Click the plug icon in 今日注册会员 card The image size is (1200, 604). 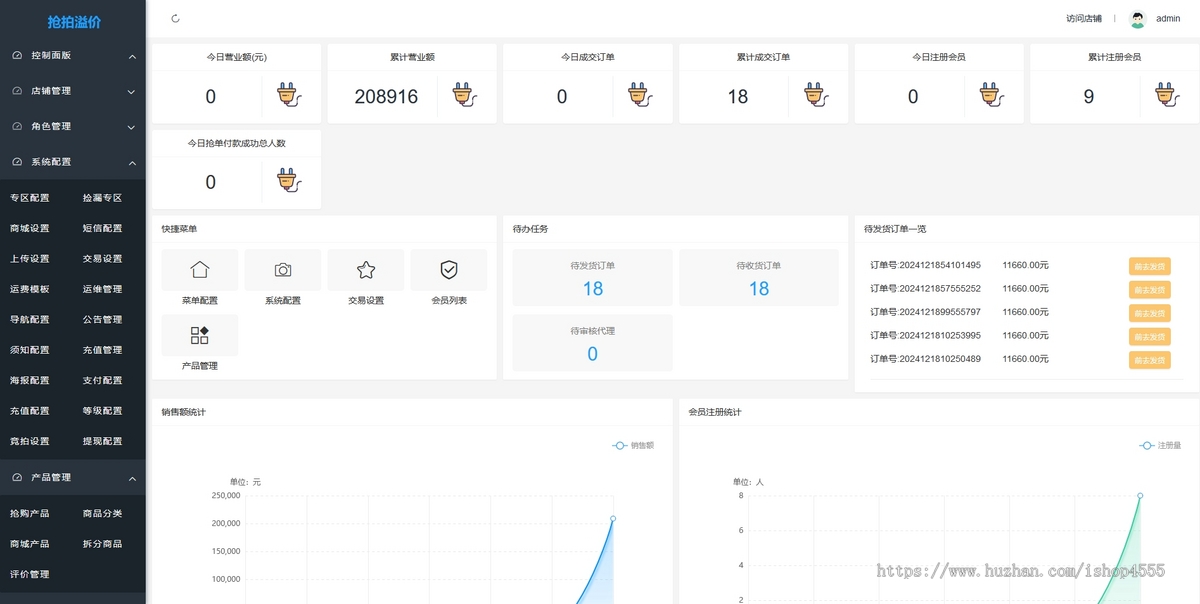pyautogui.click(x=992, y=95)
